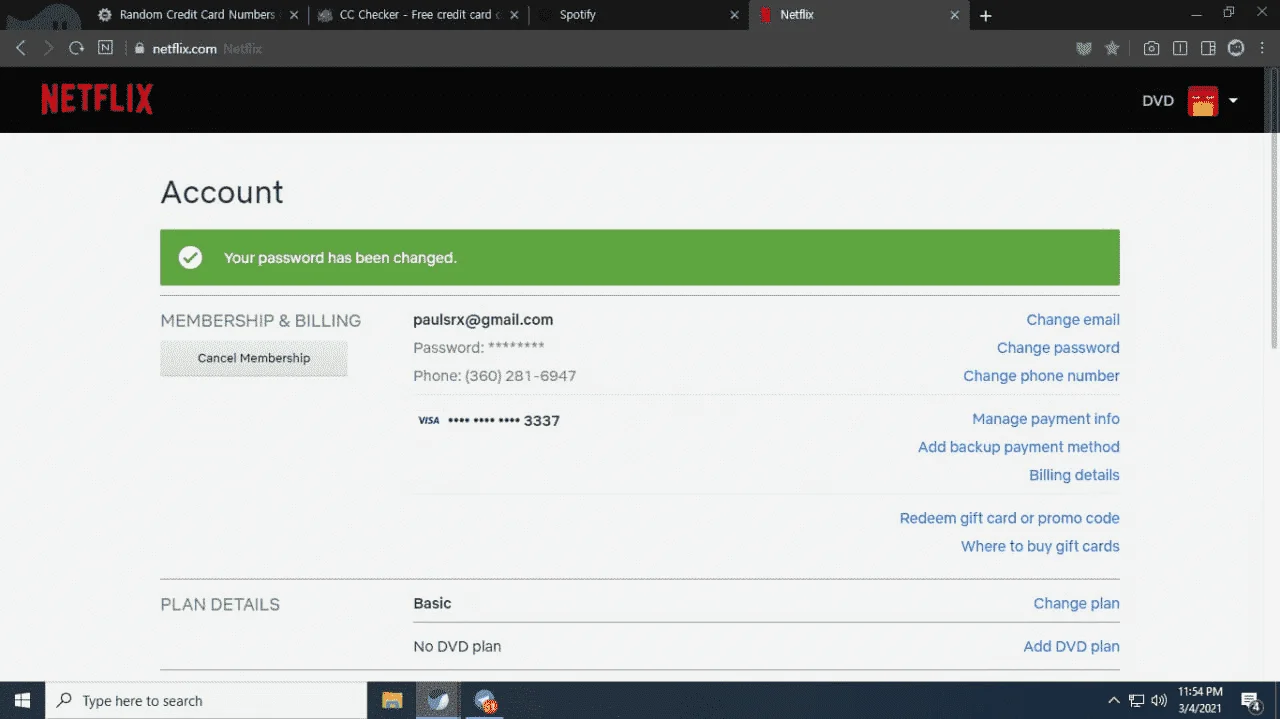Close the Random Credit Card Numbers tab

tap(293, 15)
